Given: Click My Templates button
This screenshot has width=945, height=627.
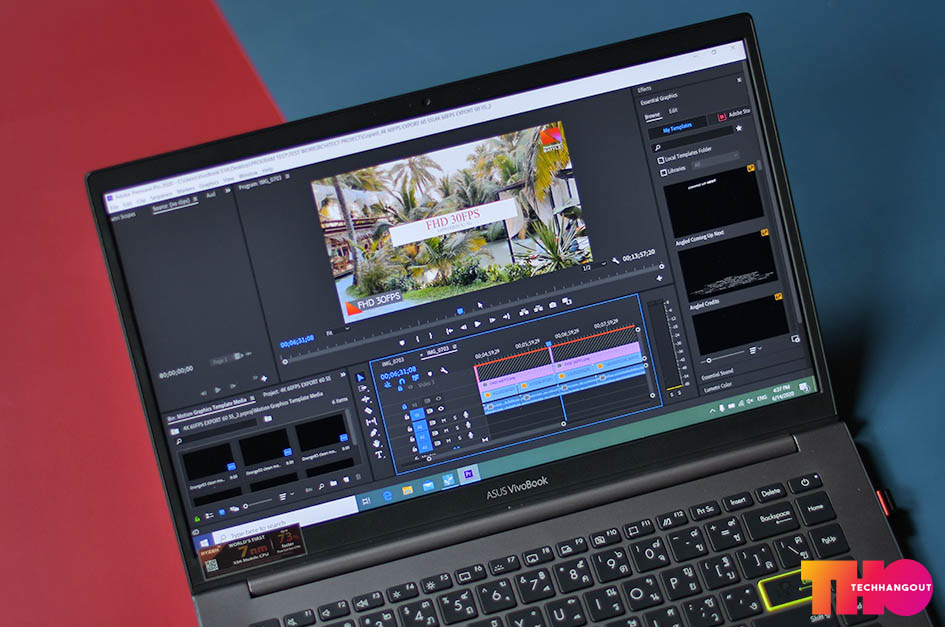Looking at the screenshot, I should click(677, 128).
